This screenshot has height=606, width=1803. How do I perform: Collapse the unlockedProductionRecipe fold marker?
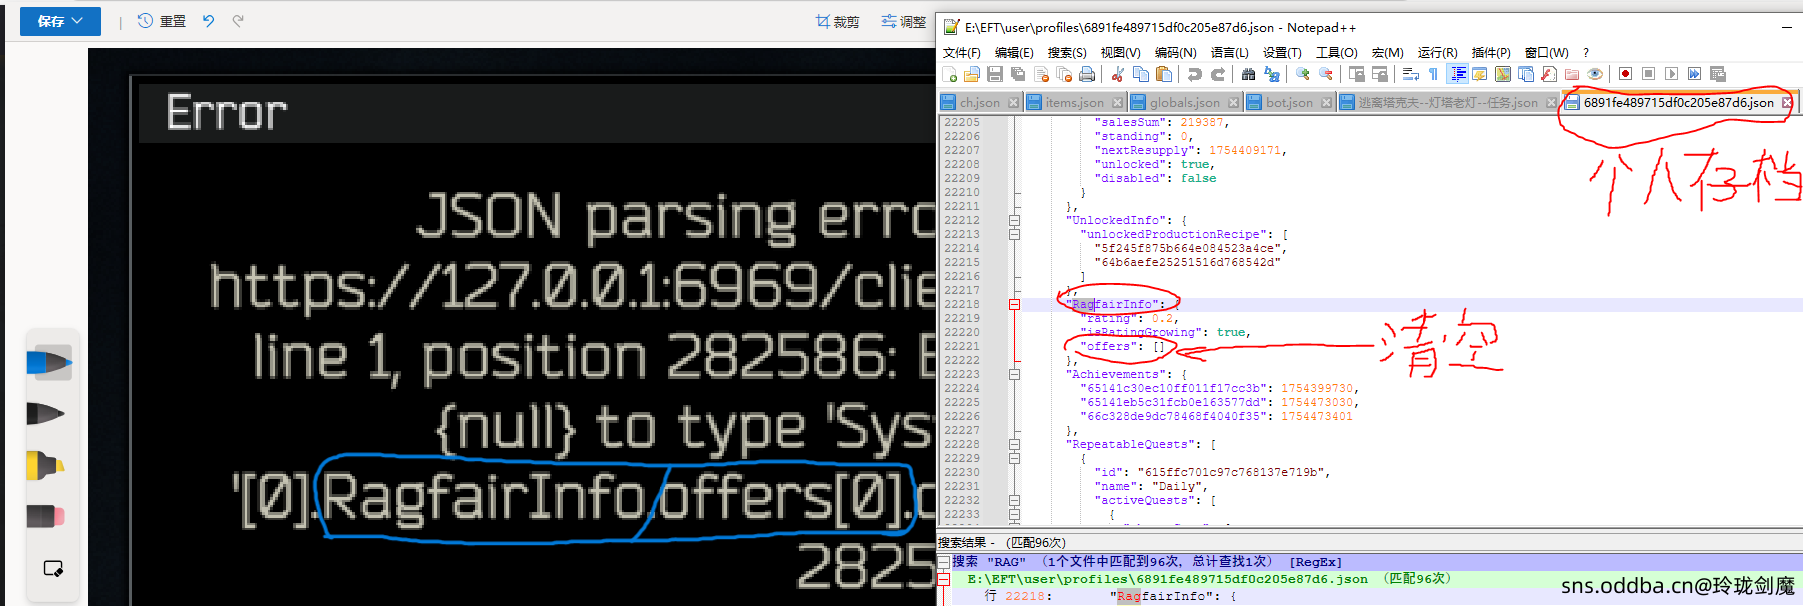[1014, 234]
